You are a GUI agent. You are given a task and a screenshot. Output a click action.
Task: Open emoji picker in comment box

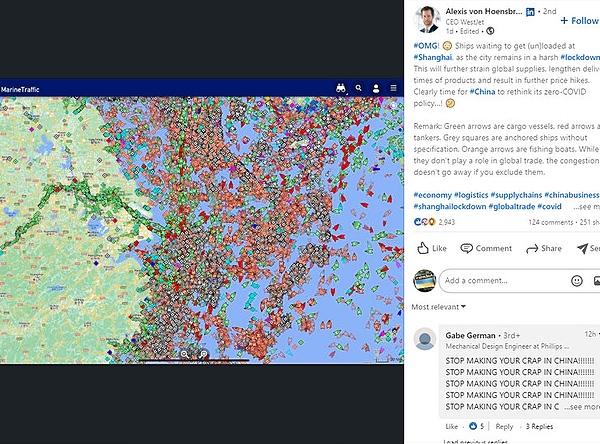(x=577, y=281)
